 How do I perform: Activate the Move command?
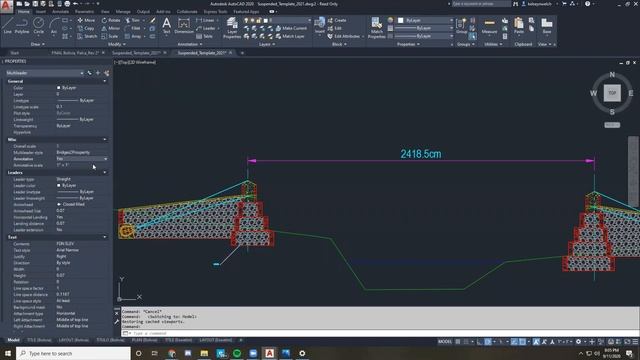[86, 20]
